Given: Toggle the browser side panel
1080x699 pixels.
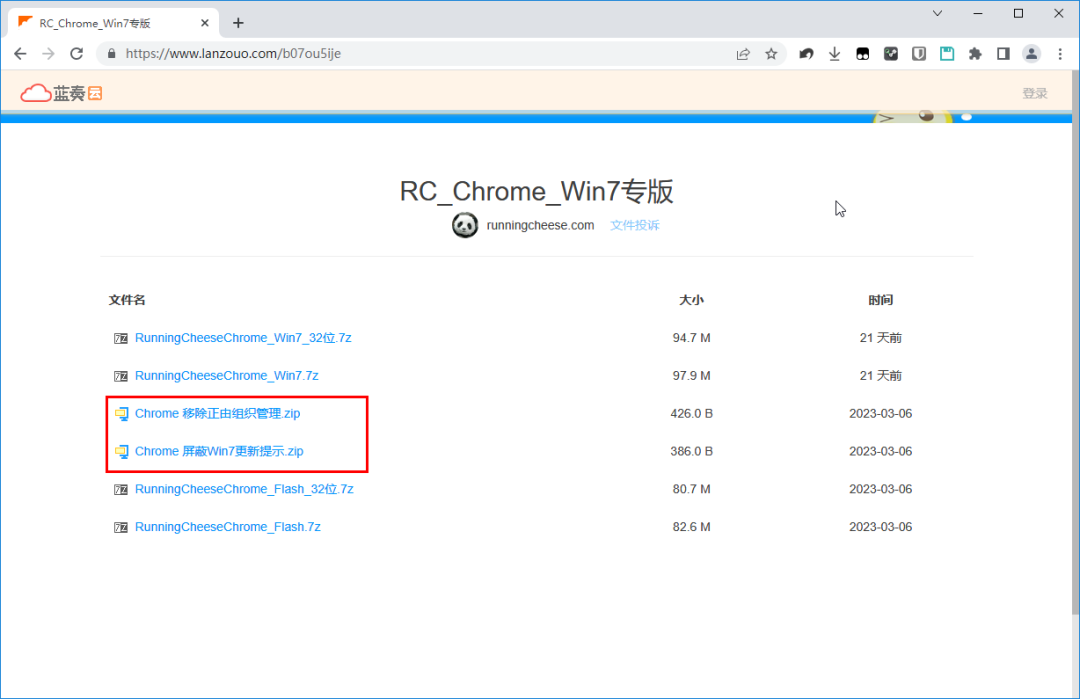Looking at the screenshot, I should (1003, 54).
